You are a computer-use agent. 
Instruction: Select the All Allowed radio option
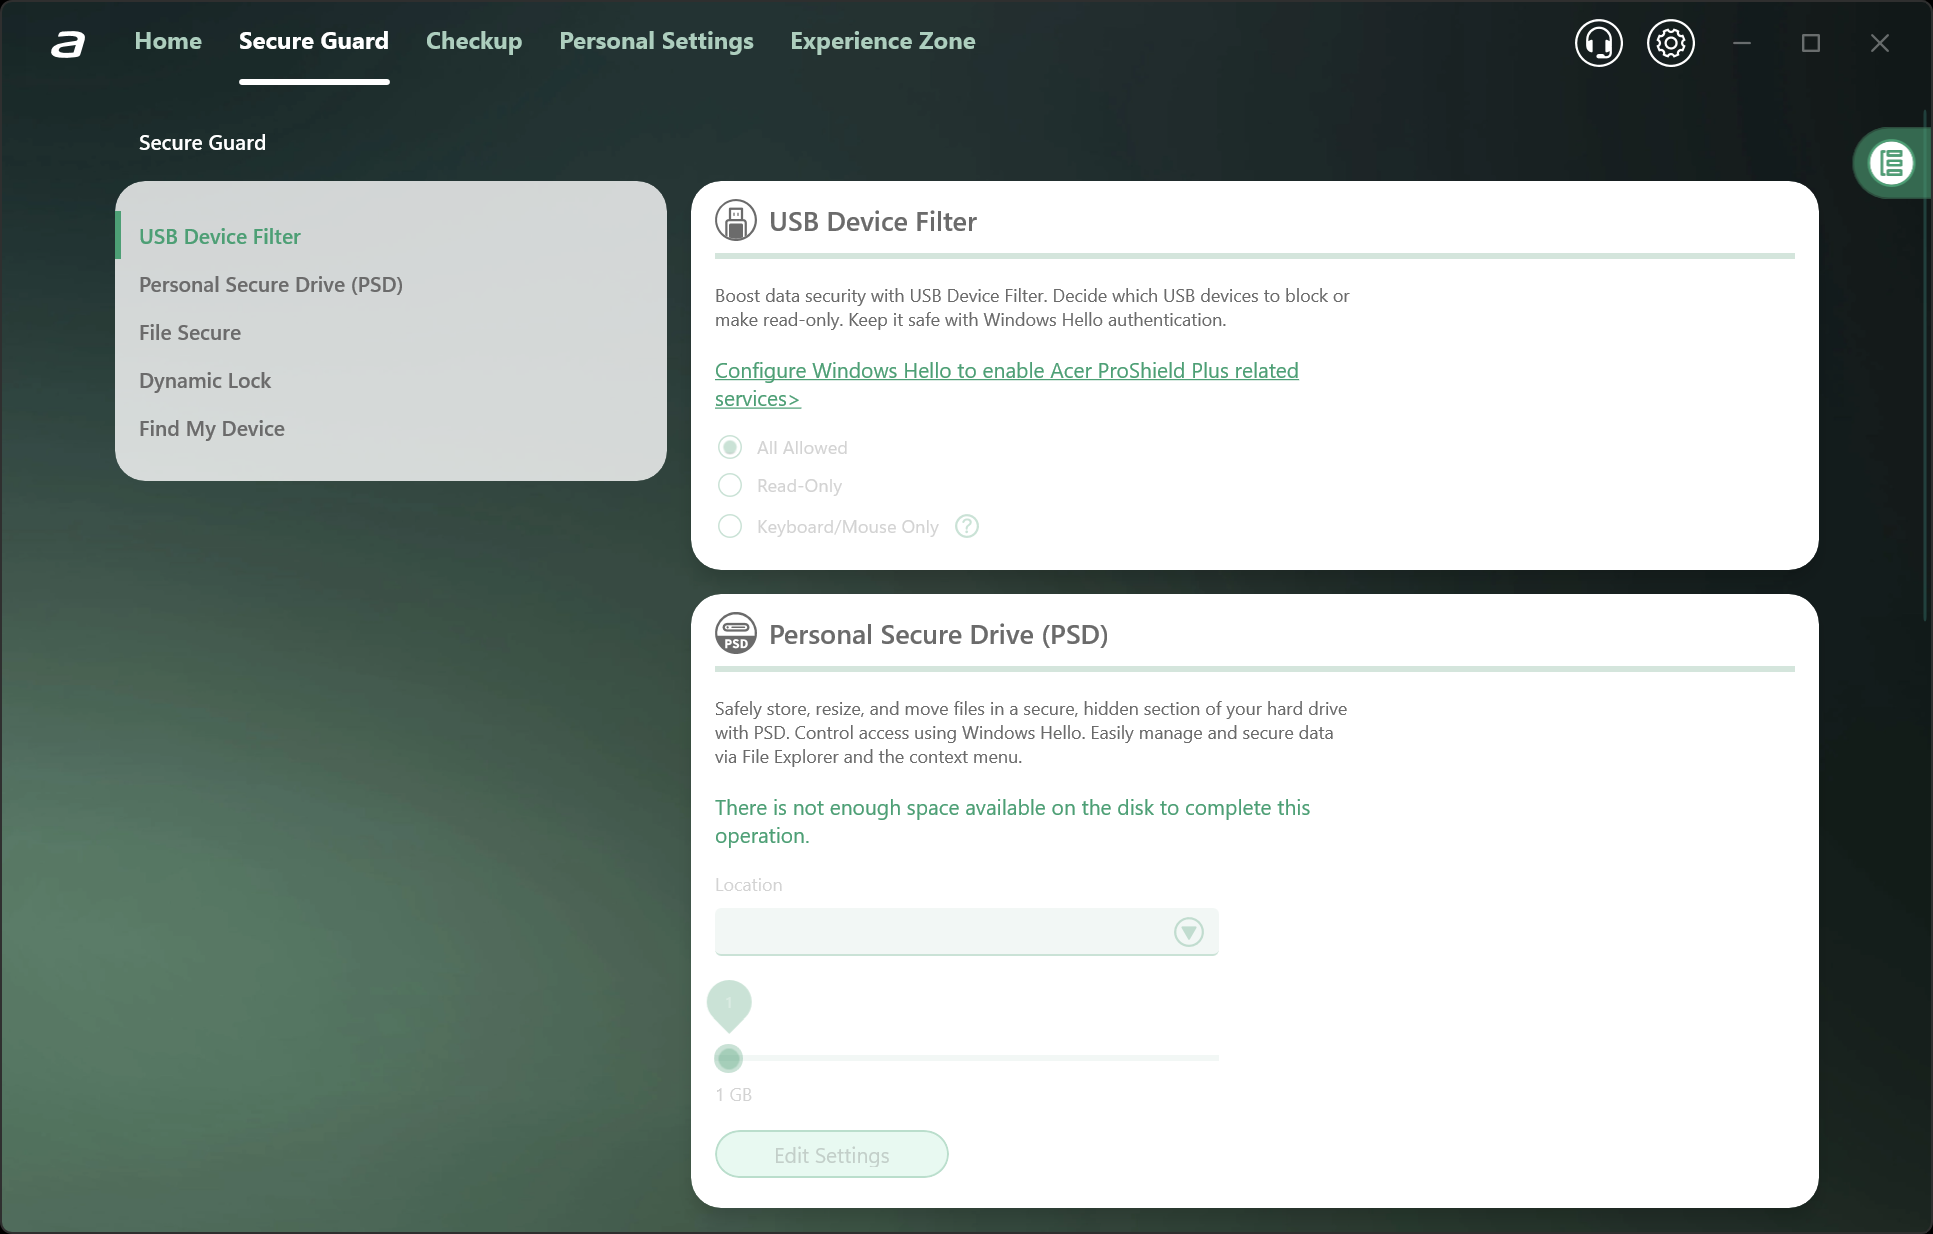pyautogui.click(x=730, y=447)
